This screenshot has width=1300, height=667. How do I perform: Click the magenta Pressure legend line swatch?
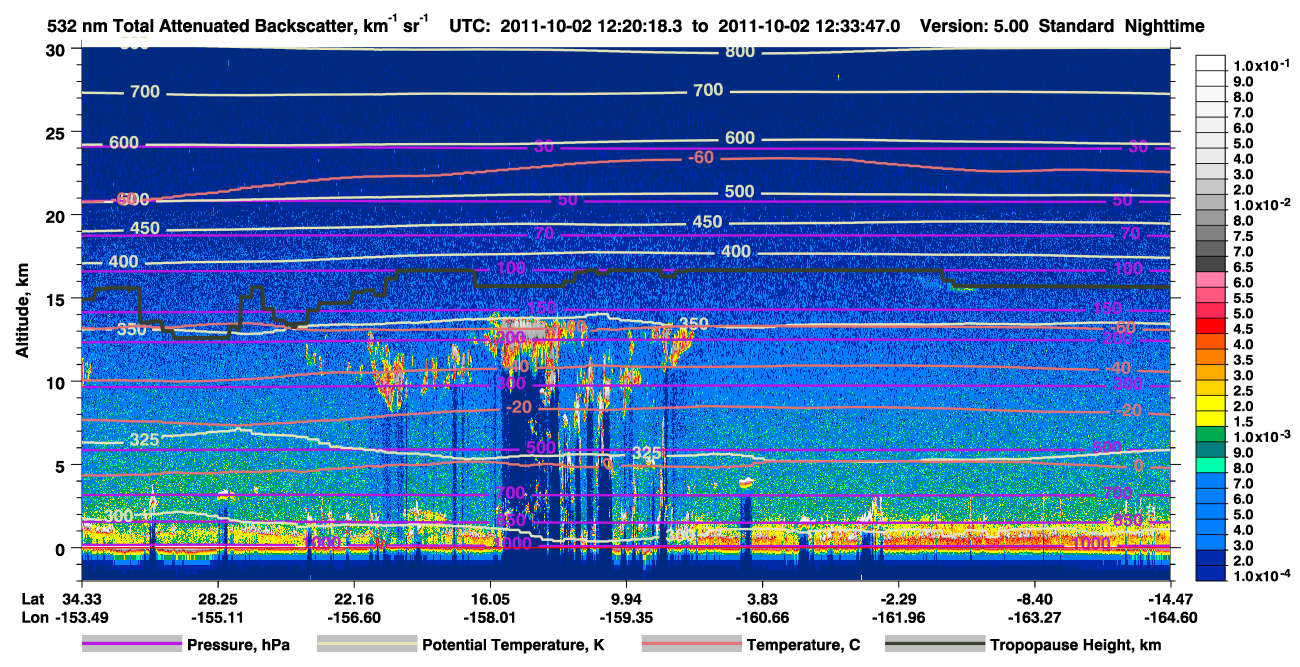point(132,645)
